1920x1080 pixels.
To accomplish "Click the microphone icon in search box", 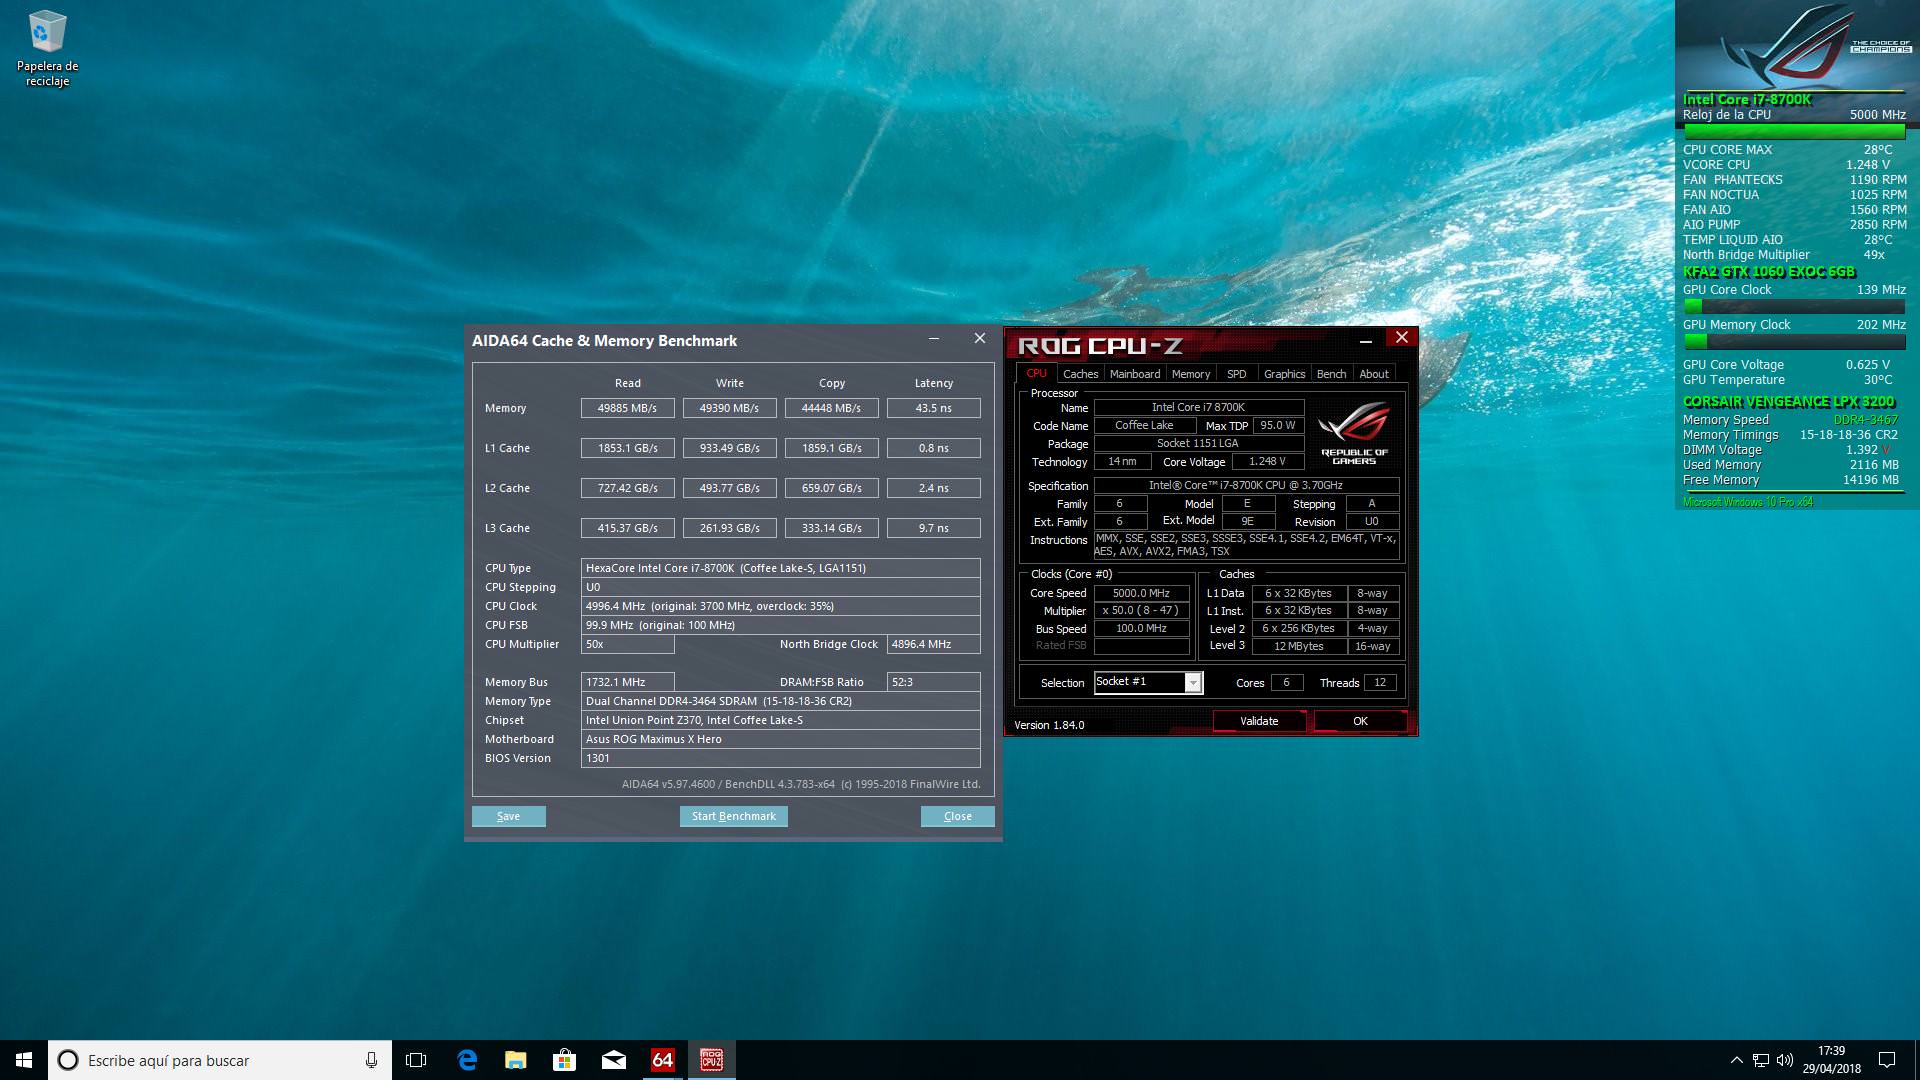I will (x=371, y=1060).
